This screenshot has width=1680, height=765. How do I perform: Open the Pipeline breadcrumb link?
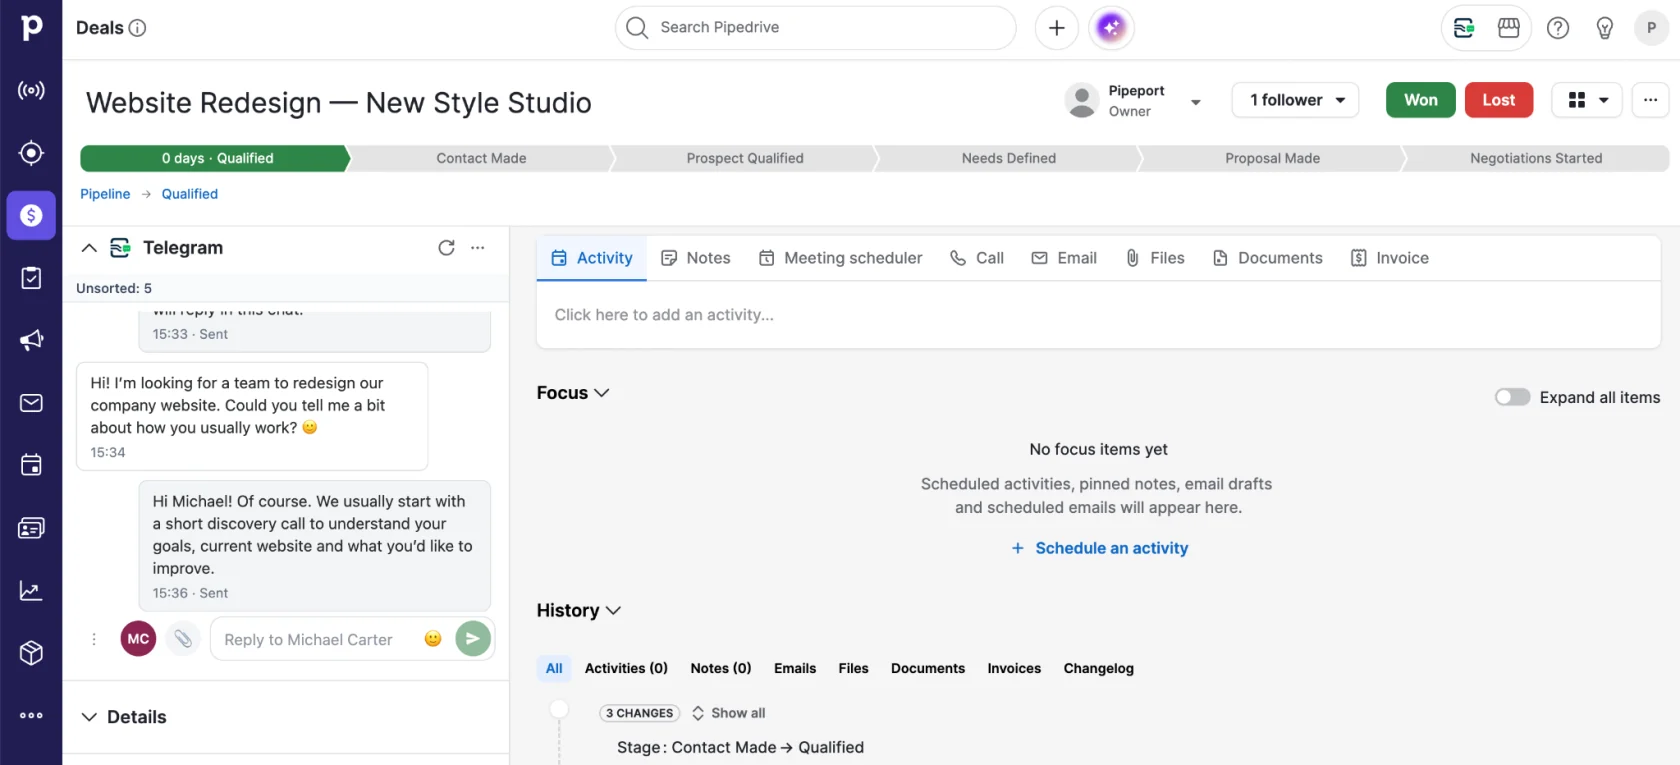coord(105,194)
